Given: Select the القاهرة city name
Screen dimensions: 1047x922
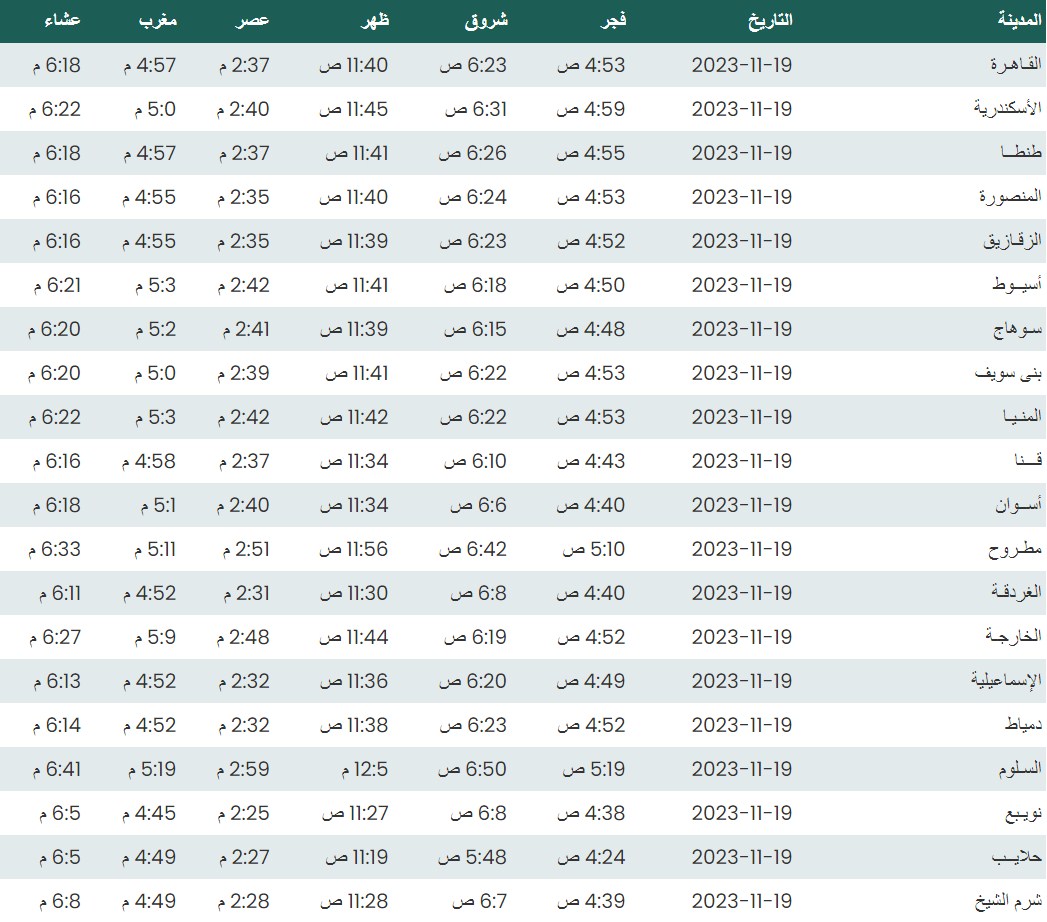Looking at the screenshot, I should point(1015,65).
